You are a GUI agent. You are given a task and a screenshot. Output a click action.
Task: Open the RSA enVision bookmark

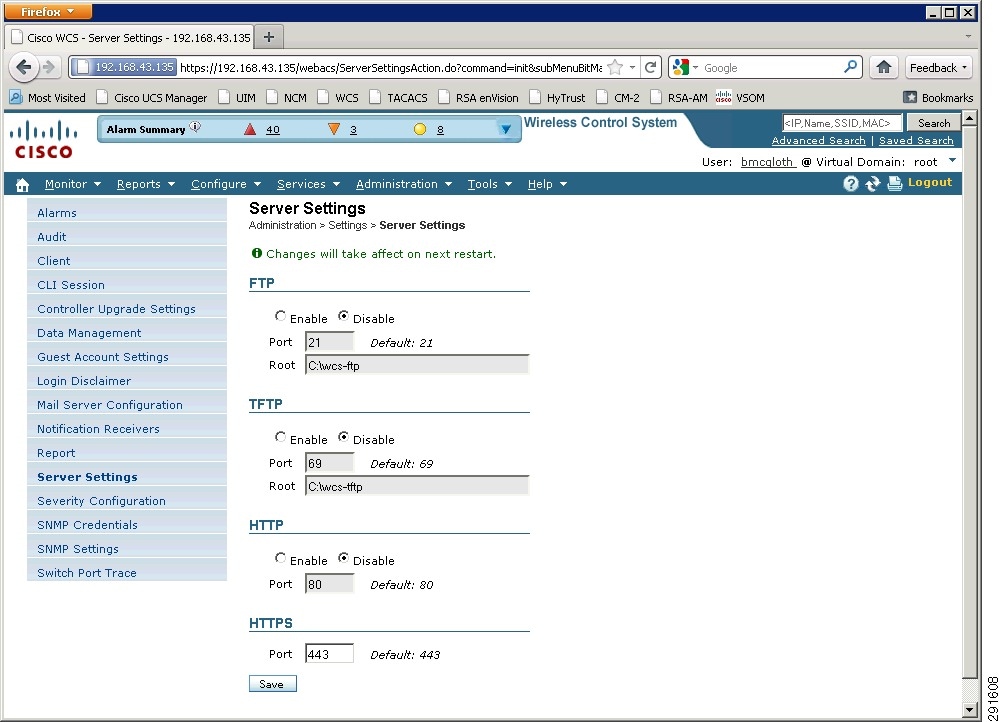click(x=478, y=97)
